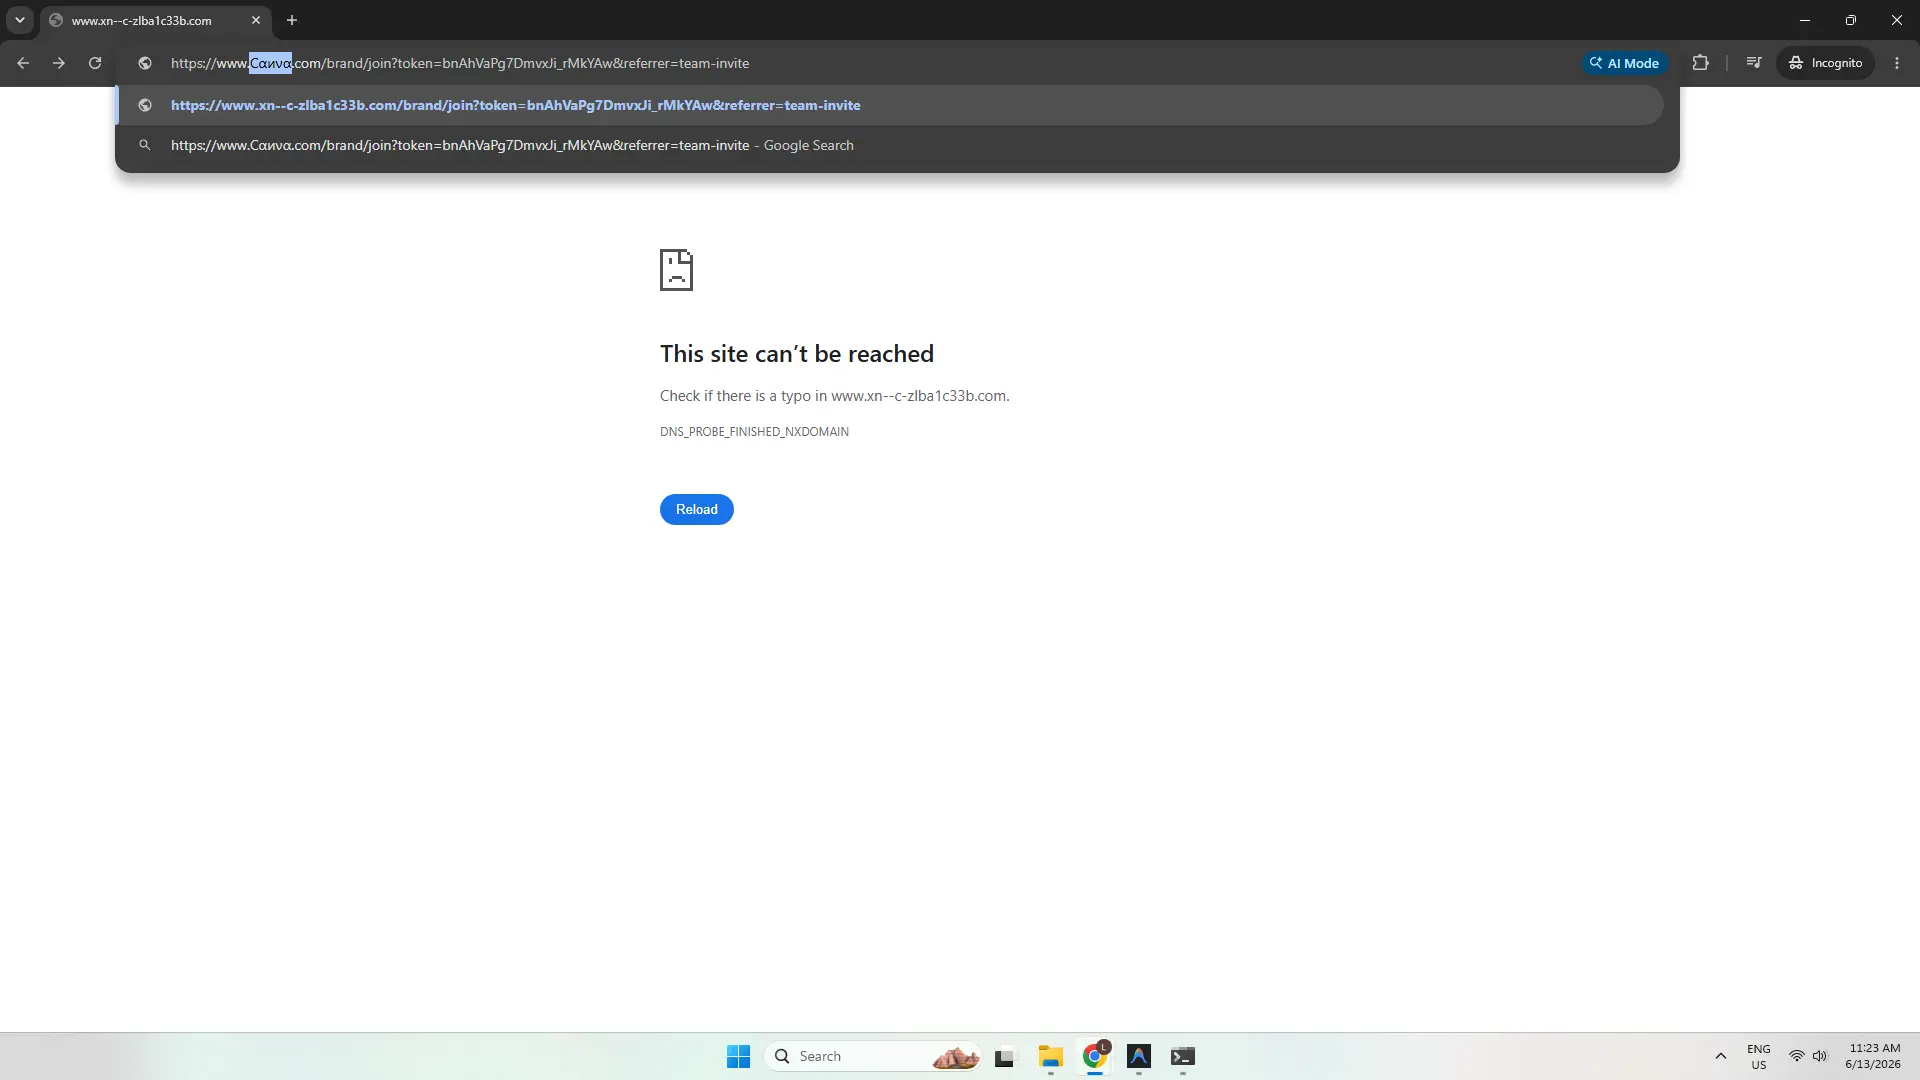Screen dimensions: 1920x1080
Task: Open the tab search dropdown arrow
Action: (19, 20)
